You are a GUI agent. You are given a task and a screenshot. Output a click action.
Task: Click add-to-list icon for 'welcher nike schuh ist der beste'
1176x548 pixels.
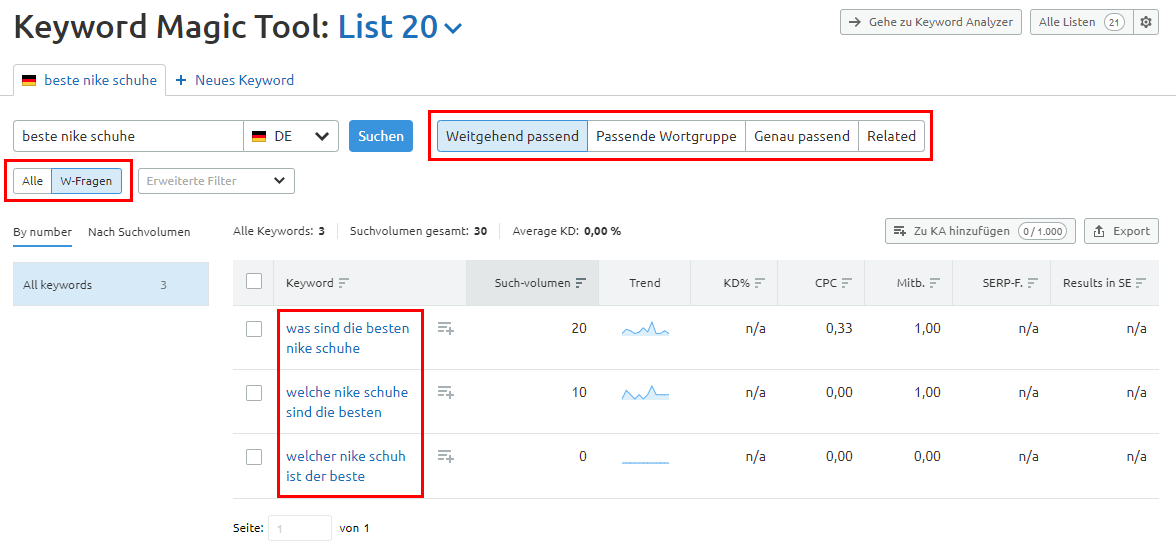(x=446, y=456)
